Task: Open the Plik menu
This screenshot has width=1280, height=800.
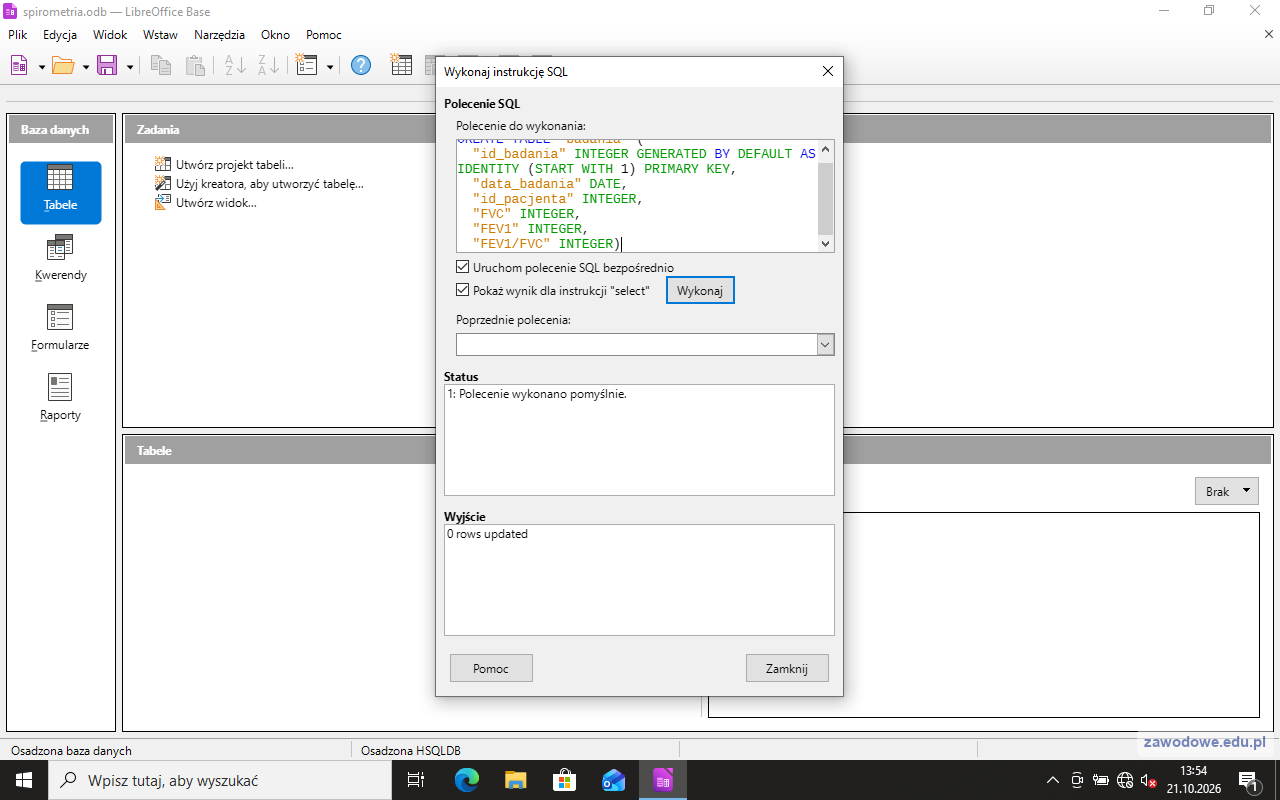Action: (x=17, y=34)
